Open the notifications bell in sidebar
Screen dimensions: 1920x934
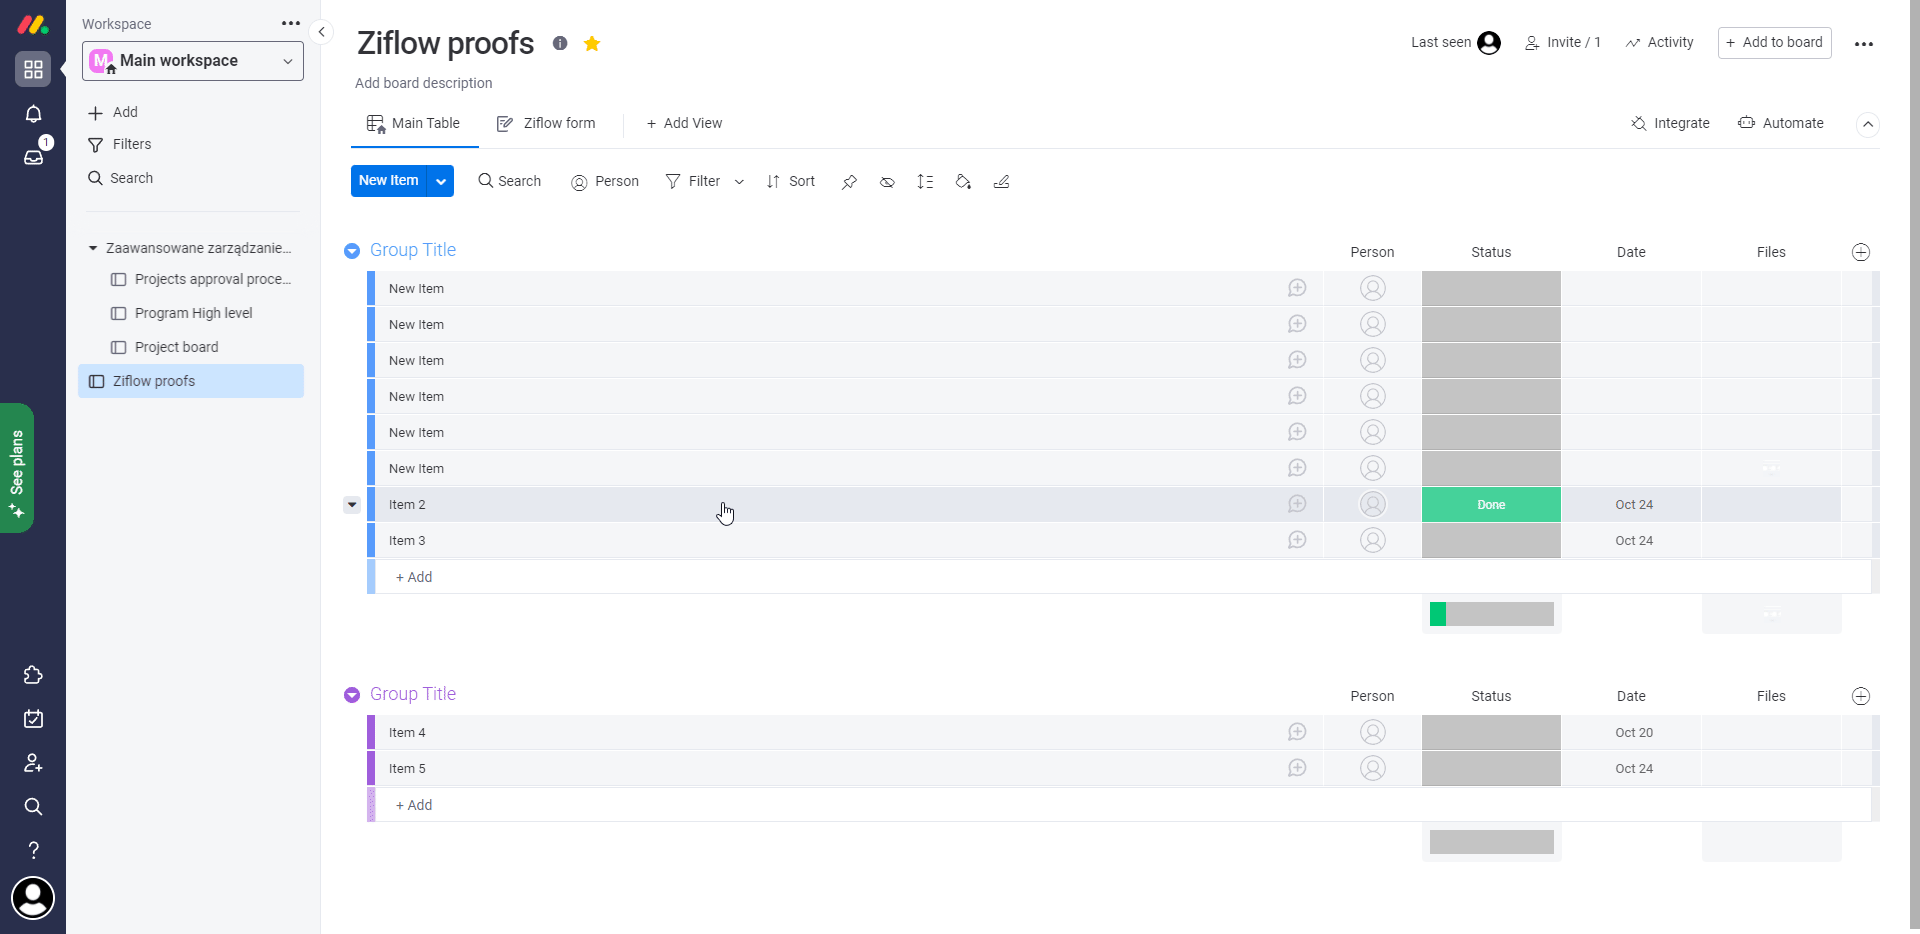tap(33, 114)
